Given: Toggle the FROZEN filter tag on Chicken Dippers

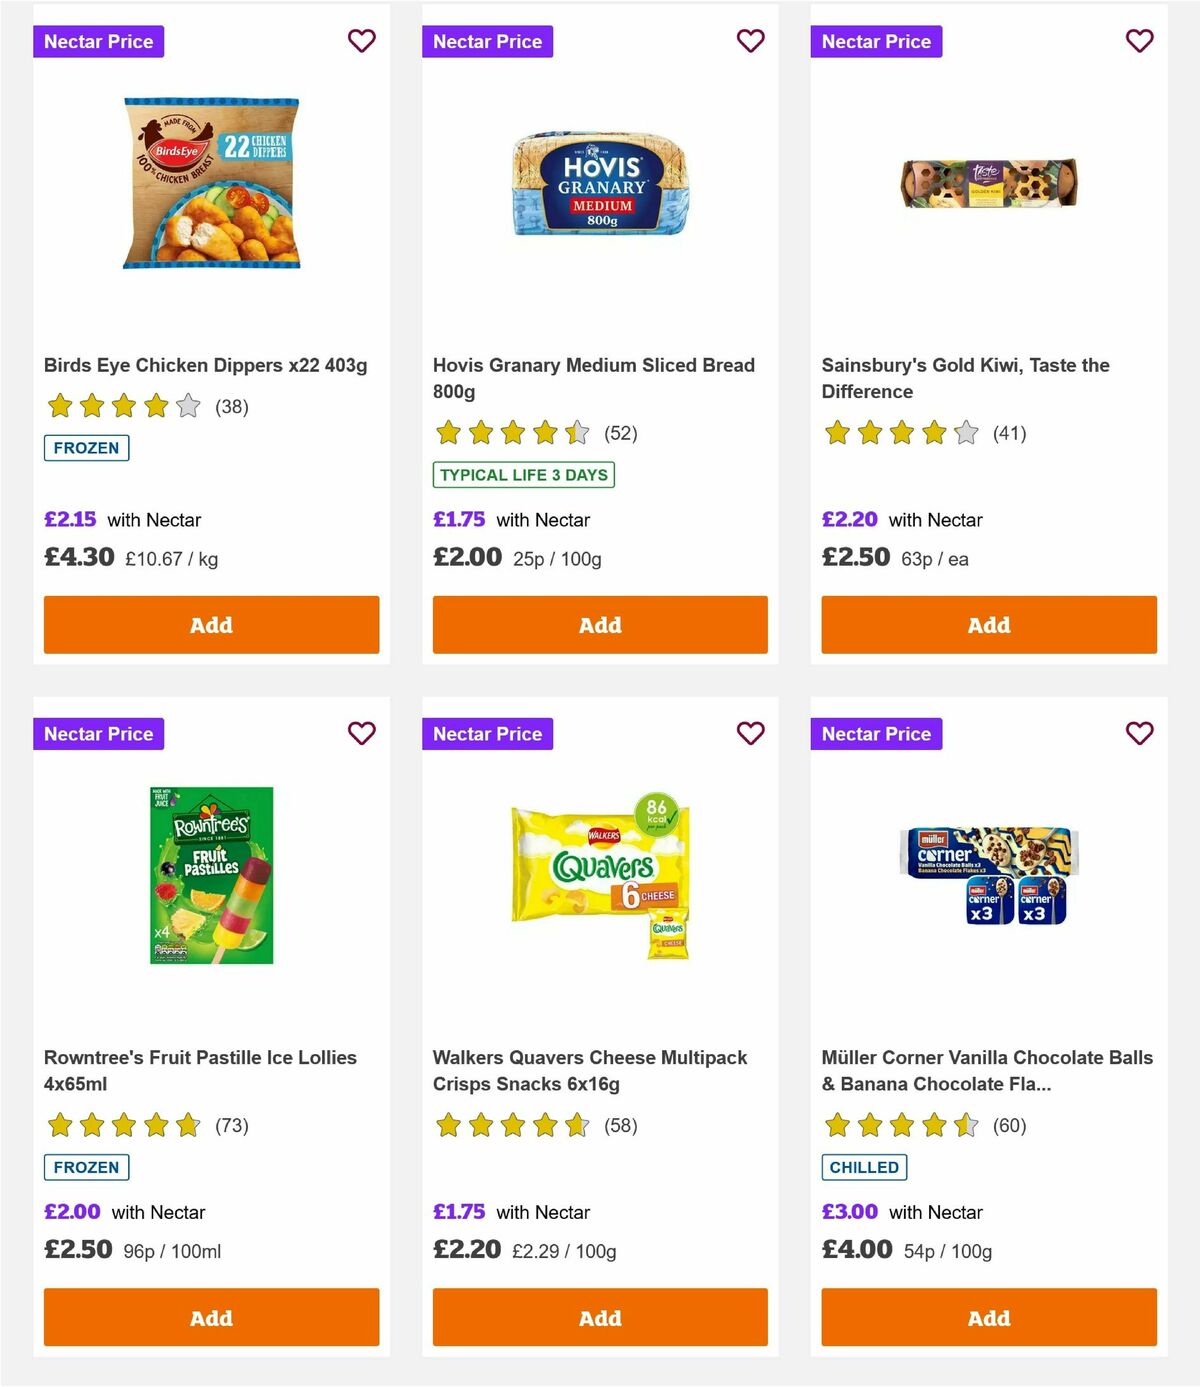Looking at the screenshot, I should coord(86,448).
